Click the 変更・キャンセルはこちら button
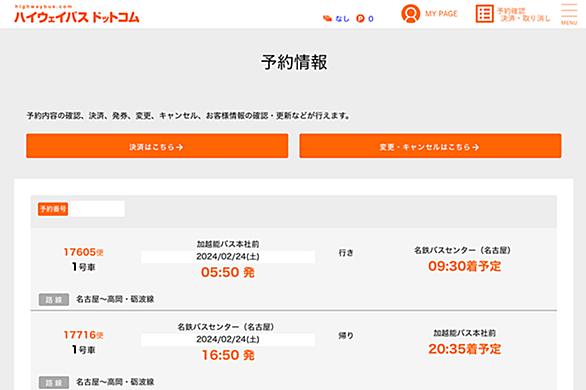The image size is (586, 390). pyautogui.click(x=430, y=146)
